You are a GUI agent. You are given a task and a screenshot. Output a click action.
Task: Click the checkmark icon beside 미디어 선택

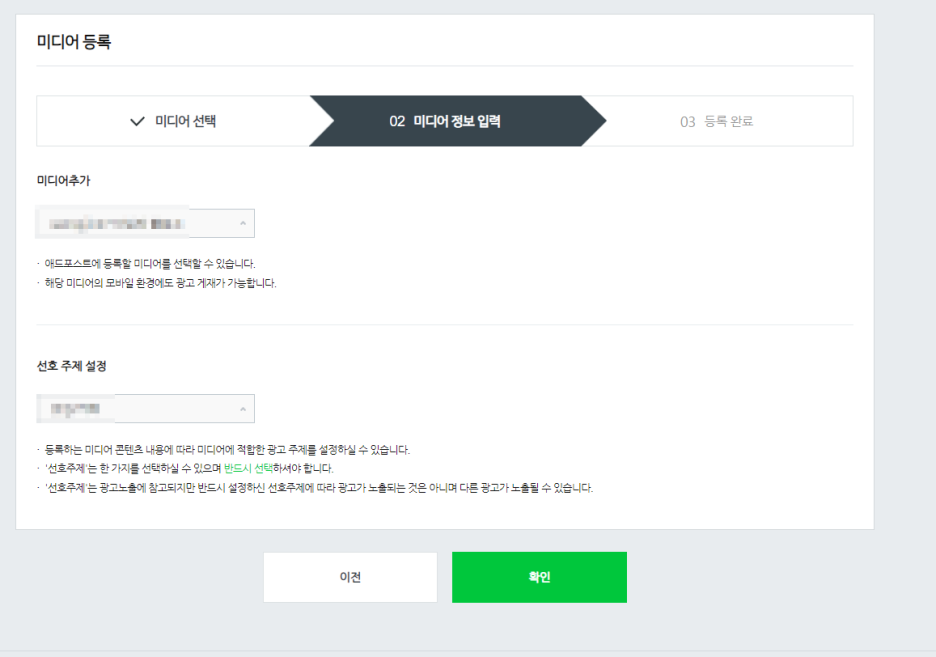(137, 121)
